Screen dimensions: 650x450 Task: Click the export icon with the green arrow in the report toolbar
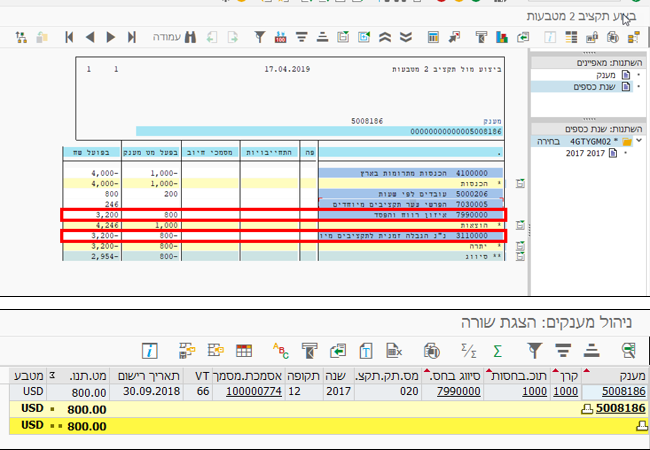(x=523, y=37)
